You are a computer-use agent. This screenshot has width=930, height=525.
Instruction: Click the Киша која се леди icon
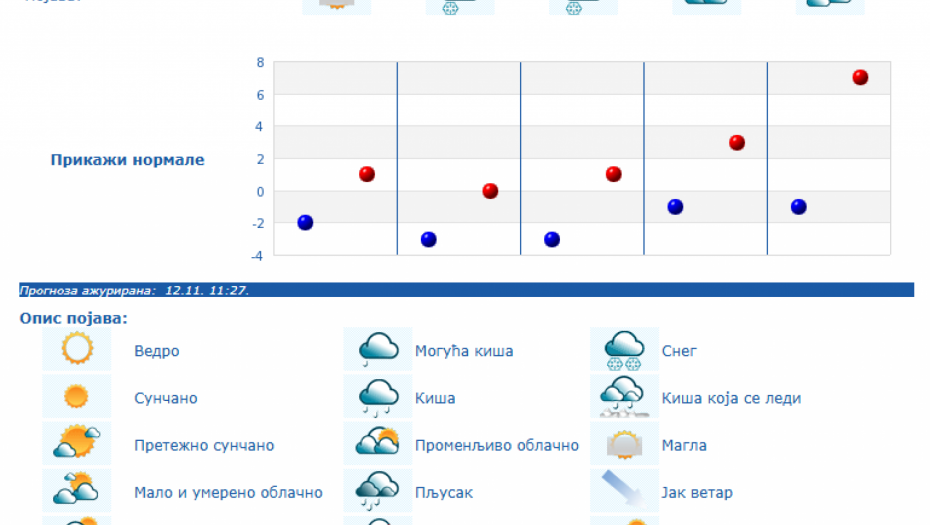[x=624, y=396]
